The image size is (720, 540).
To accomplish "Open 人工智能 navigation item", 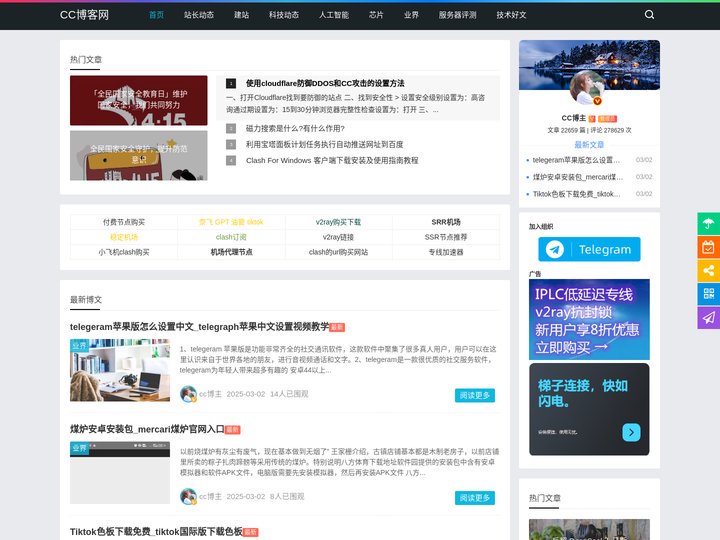I will pos(334,15).
